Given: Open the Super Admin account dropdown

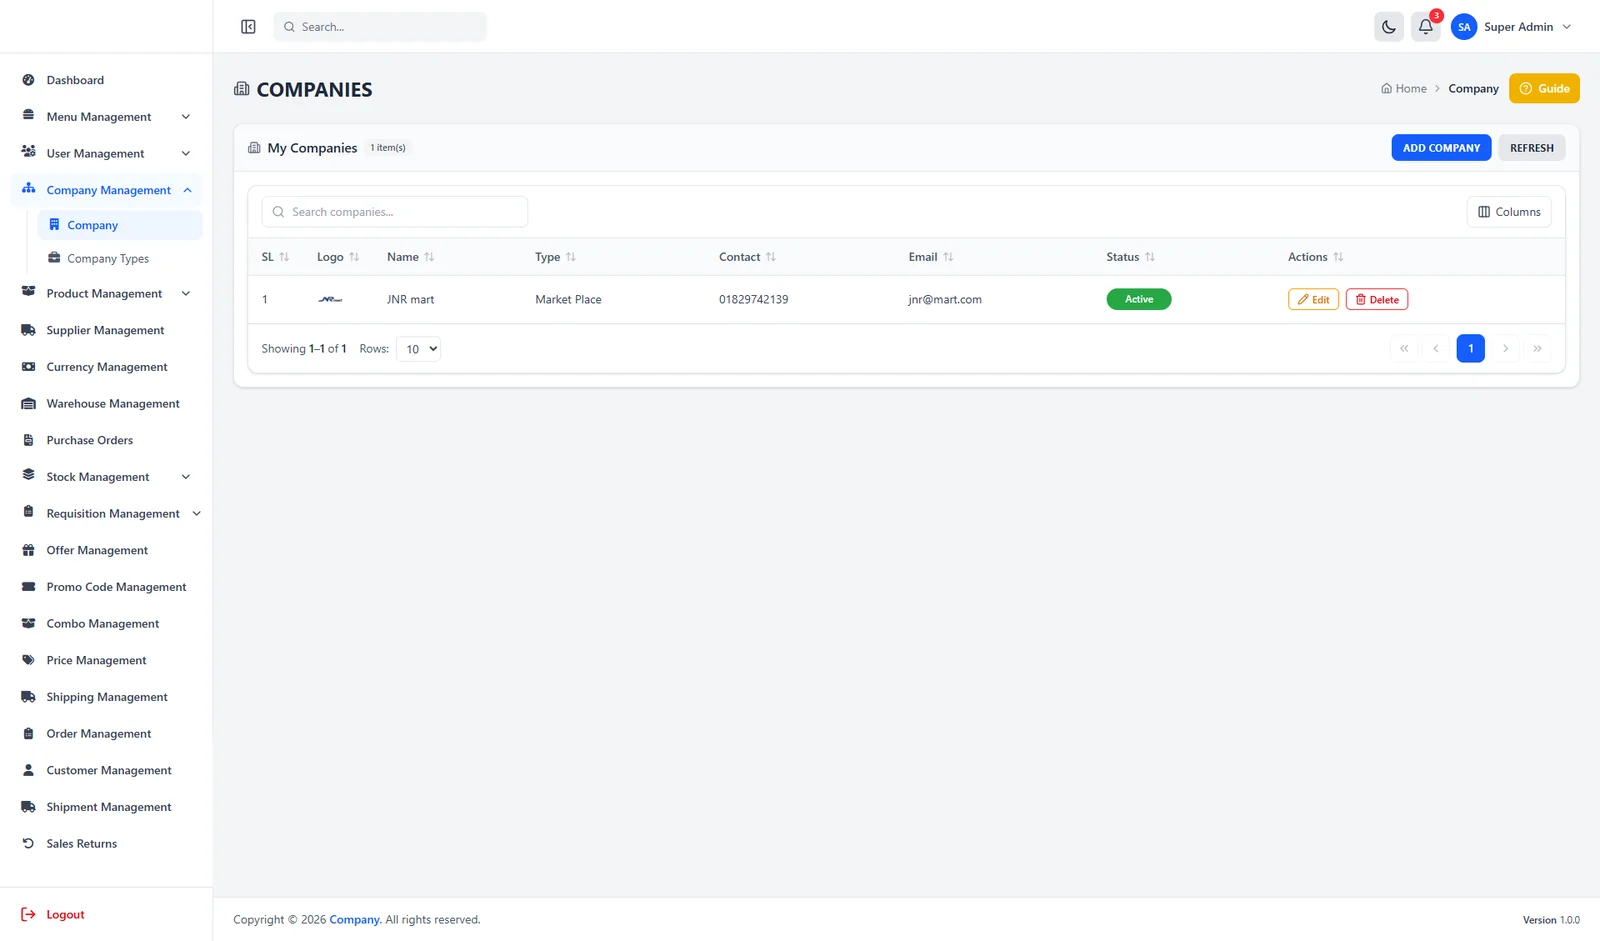Looking at the screenshot, I should pyautogui.click(x=1512, y=27).
